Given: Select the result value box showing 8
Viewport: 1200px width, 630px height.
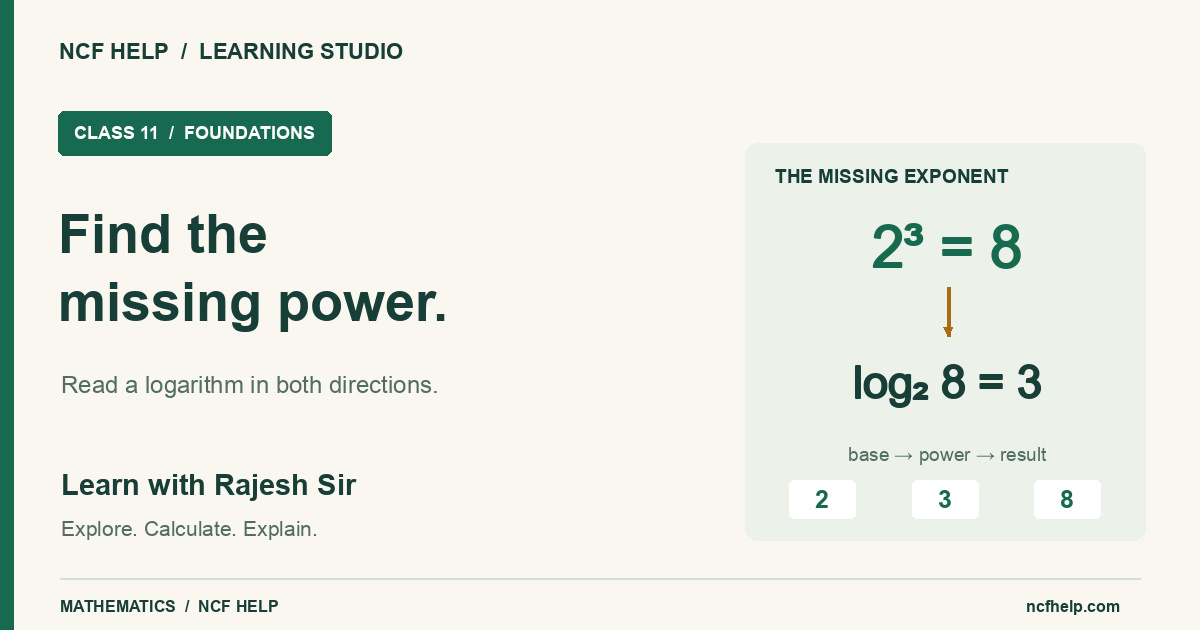Looking at the screenshot, I should (x=1067, y=500).
